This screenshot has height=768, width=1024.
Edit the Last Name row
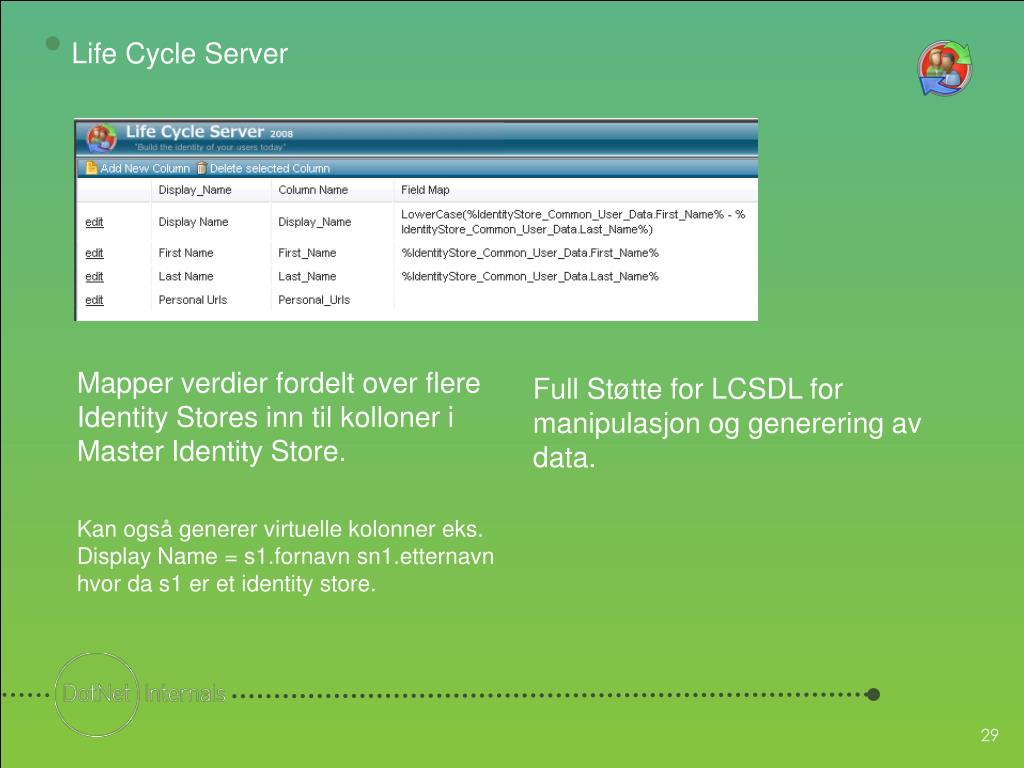point(94,276)
